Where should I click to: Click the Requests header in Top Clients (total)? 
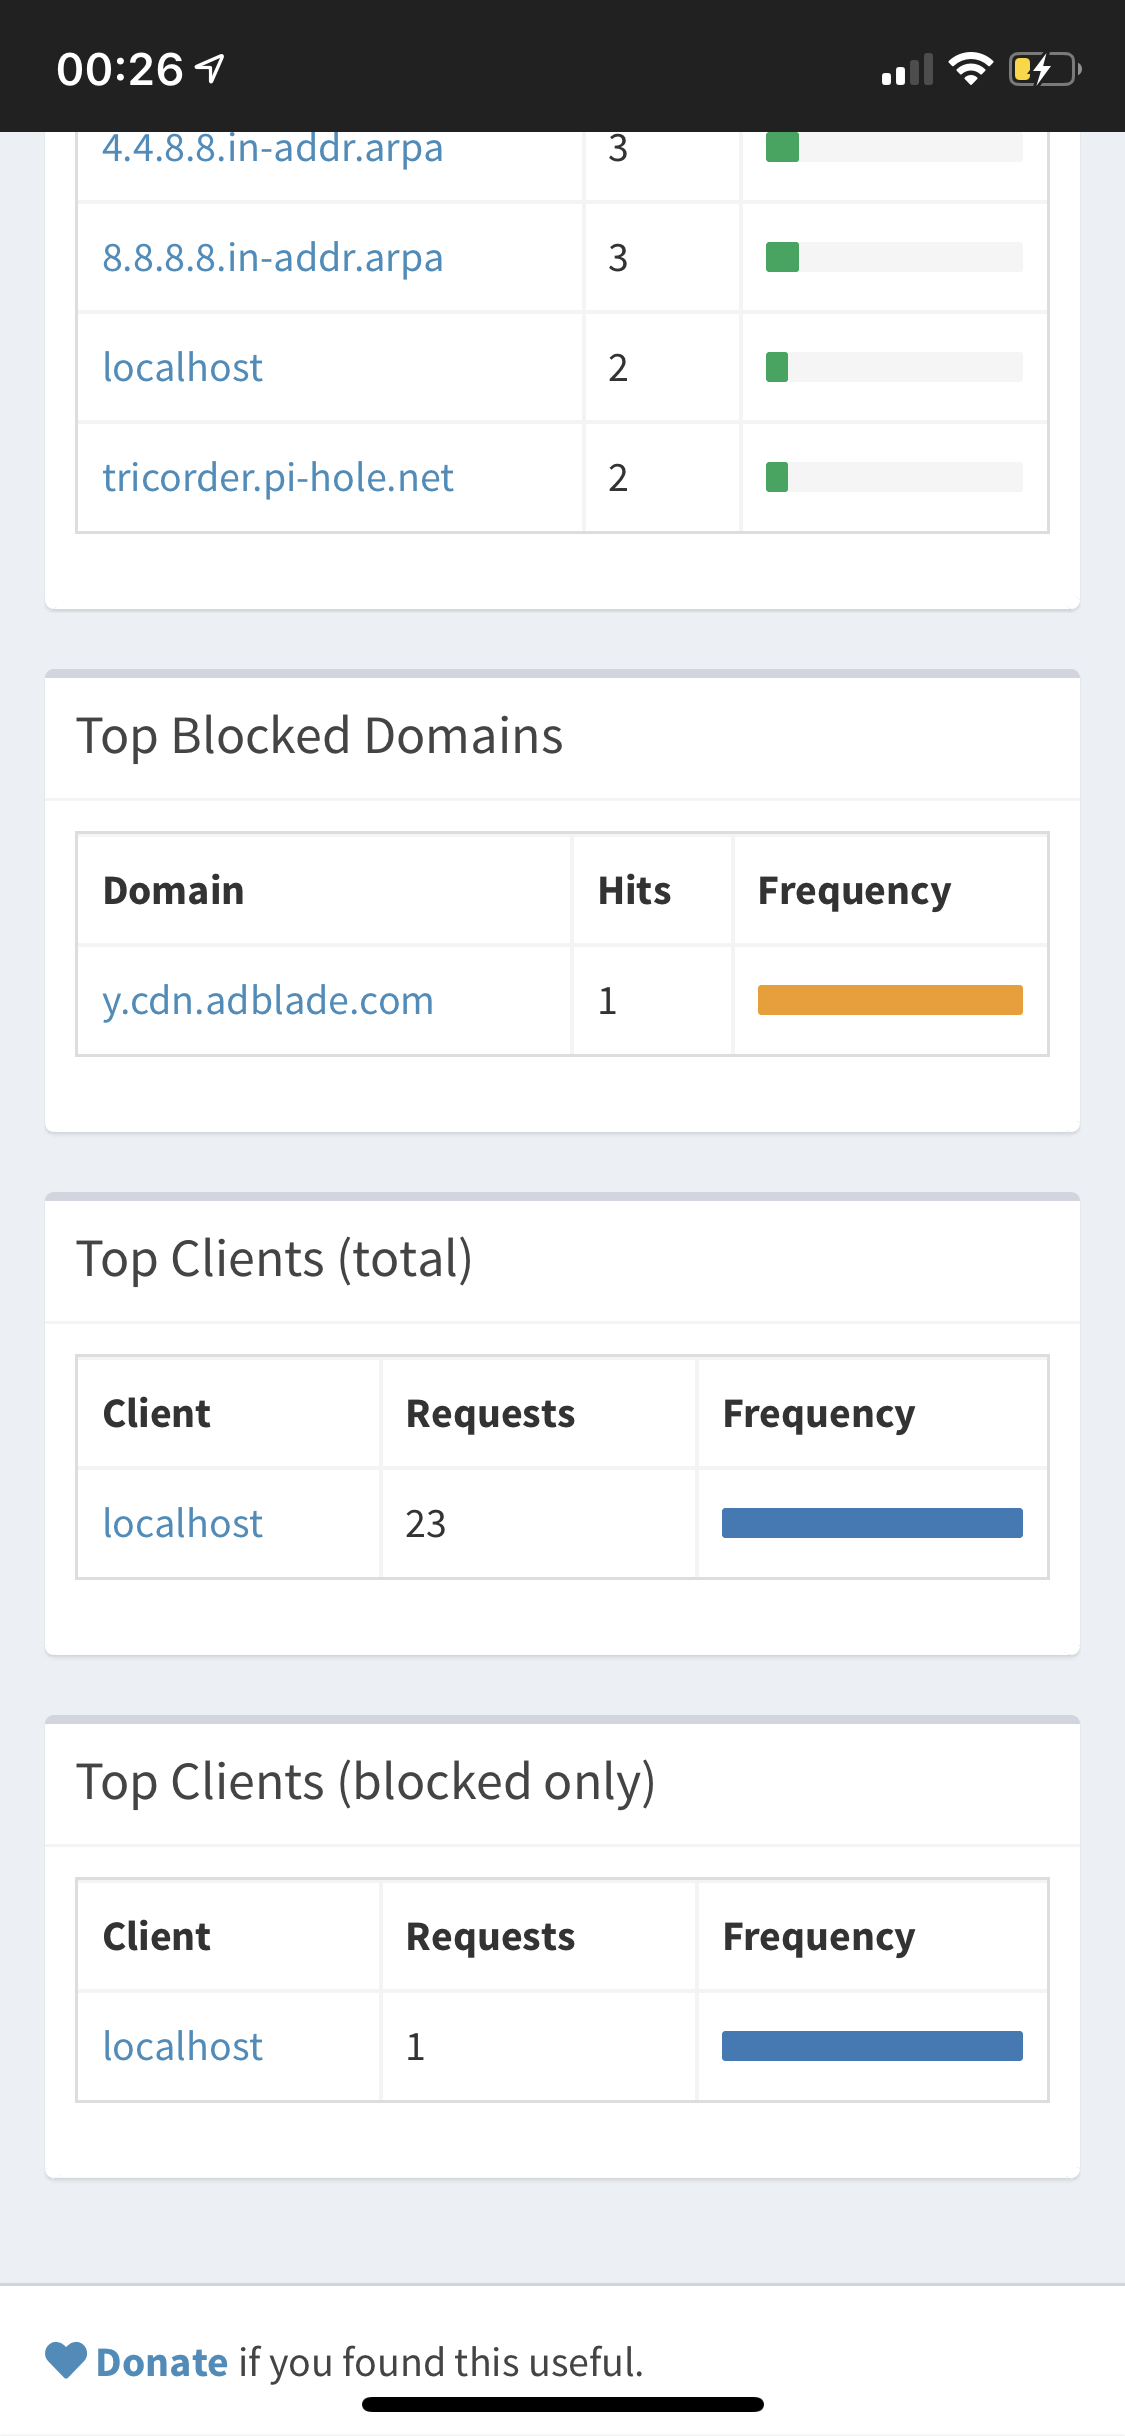(x=490, y=1413)
